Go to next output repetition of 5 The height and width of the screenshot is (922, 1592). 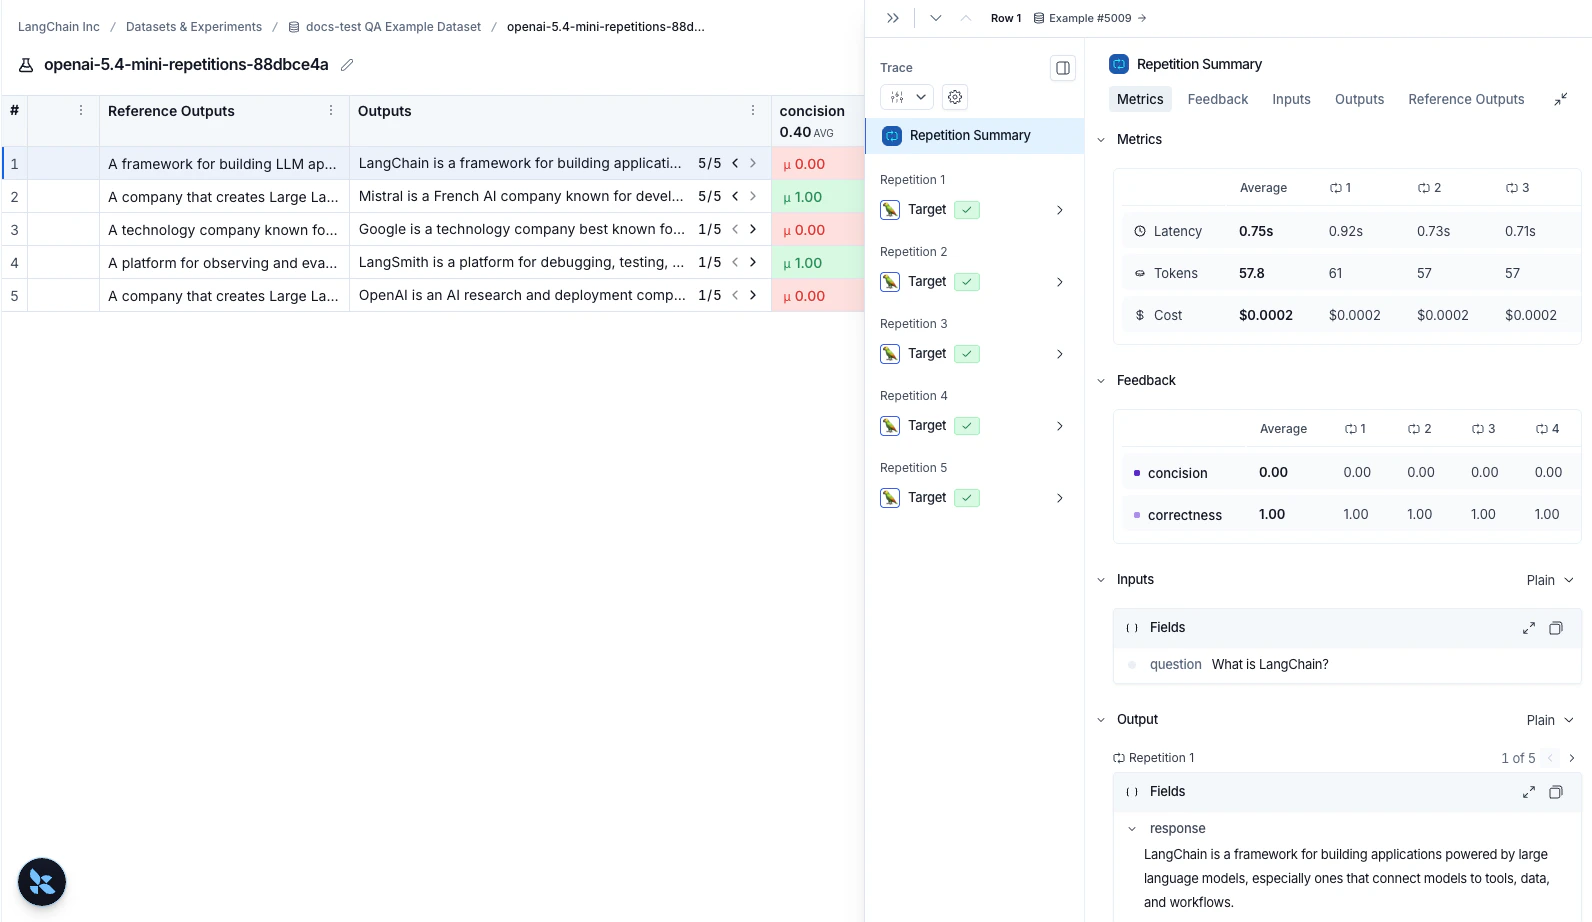pos(1572,758)
